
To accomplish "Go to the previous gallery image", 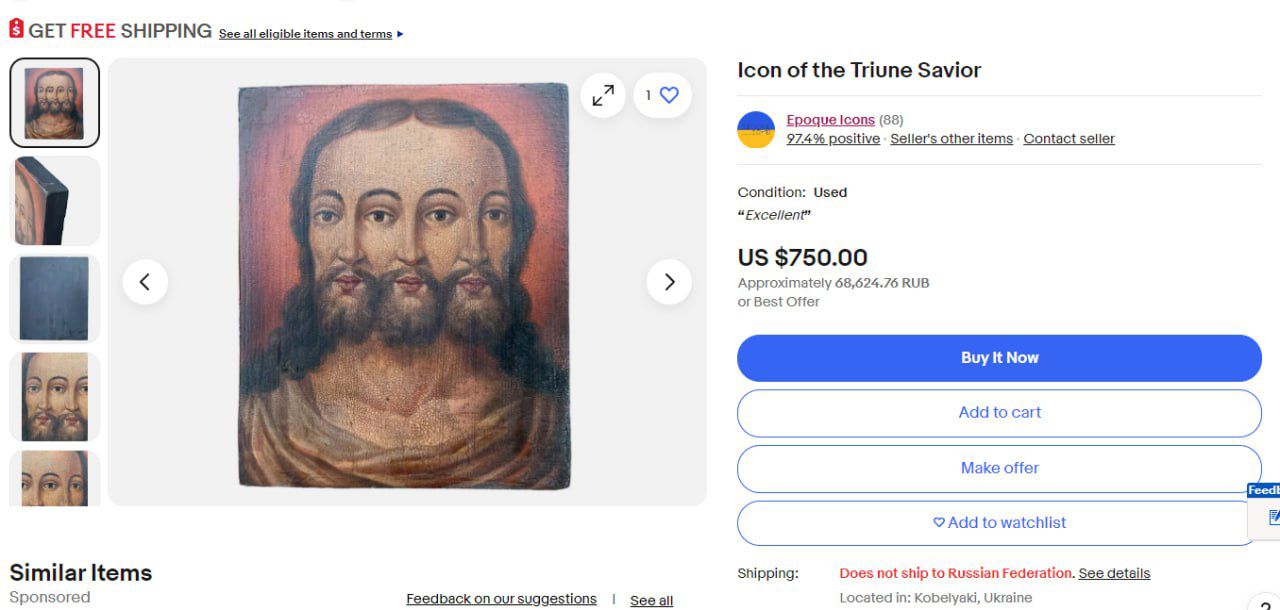I will tap(145, 282).
